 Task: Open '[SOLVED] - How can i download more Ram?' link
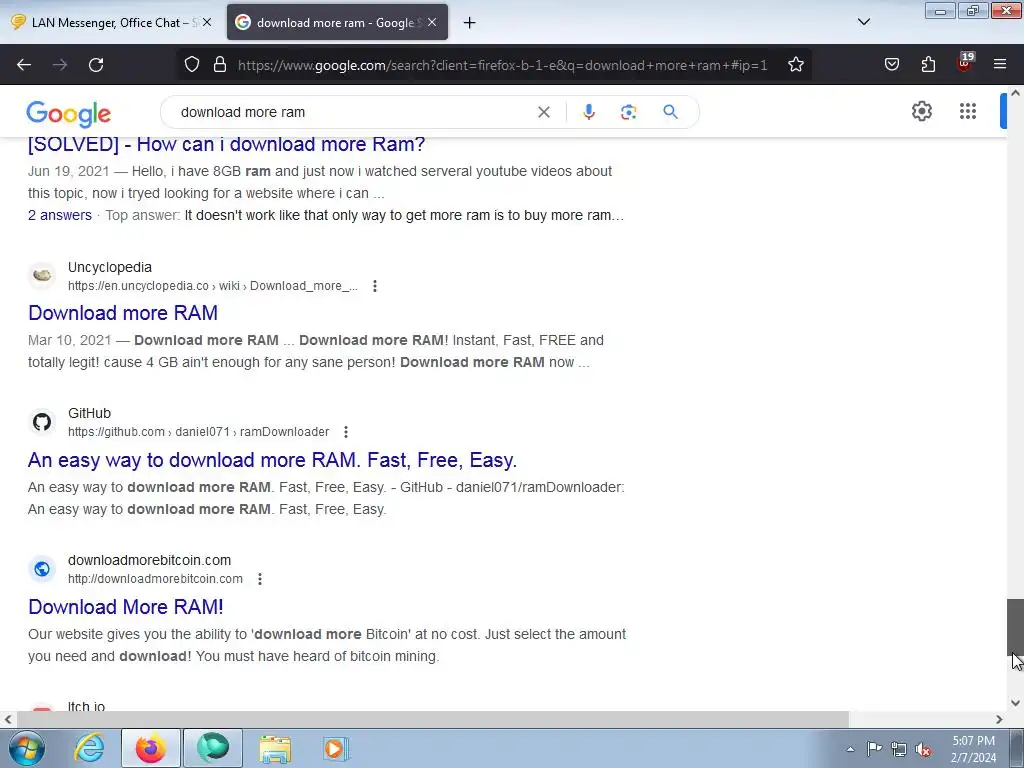tap(227, 144)
